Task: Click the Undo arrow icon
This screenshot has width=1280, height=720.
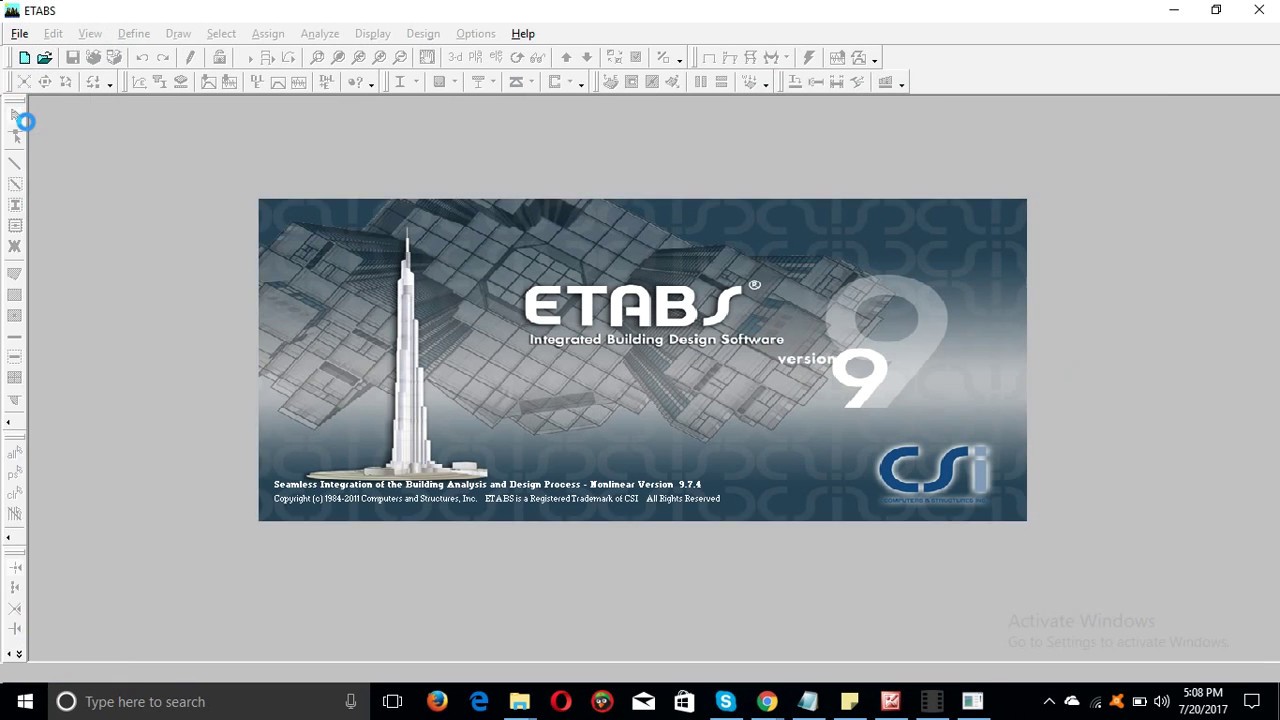Action: [142, 58]
